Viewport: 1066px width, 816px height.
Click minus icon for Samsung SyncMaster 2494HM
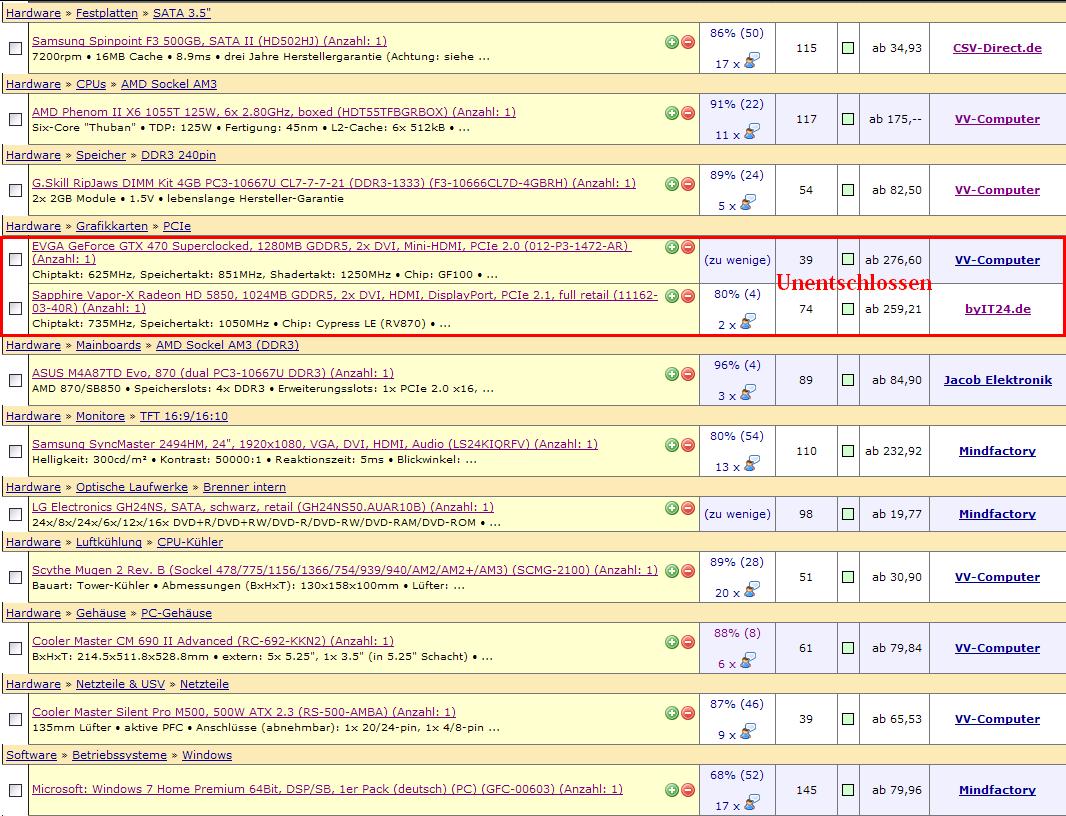click(x=687, y=445)
